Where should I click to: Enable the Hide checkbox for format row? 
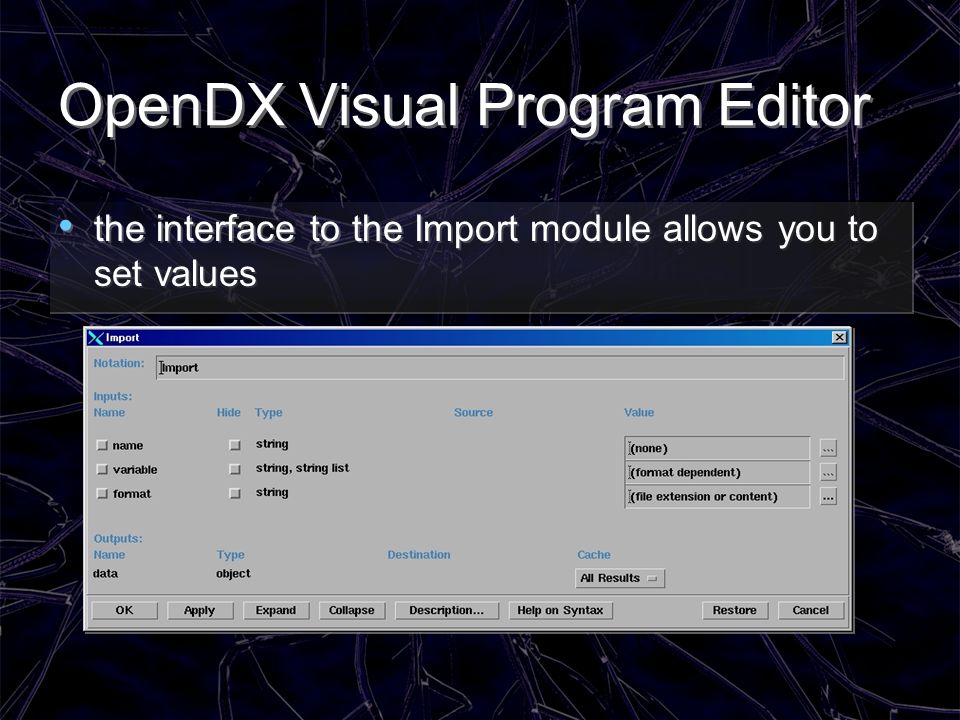click(234, 493)
